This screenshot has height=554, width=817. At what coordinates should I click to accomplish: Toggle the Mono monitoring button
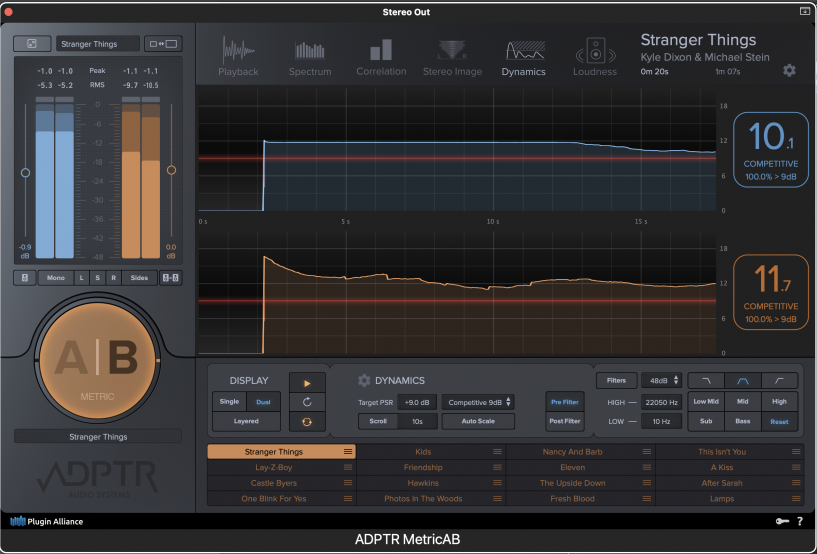coord(57,278)
